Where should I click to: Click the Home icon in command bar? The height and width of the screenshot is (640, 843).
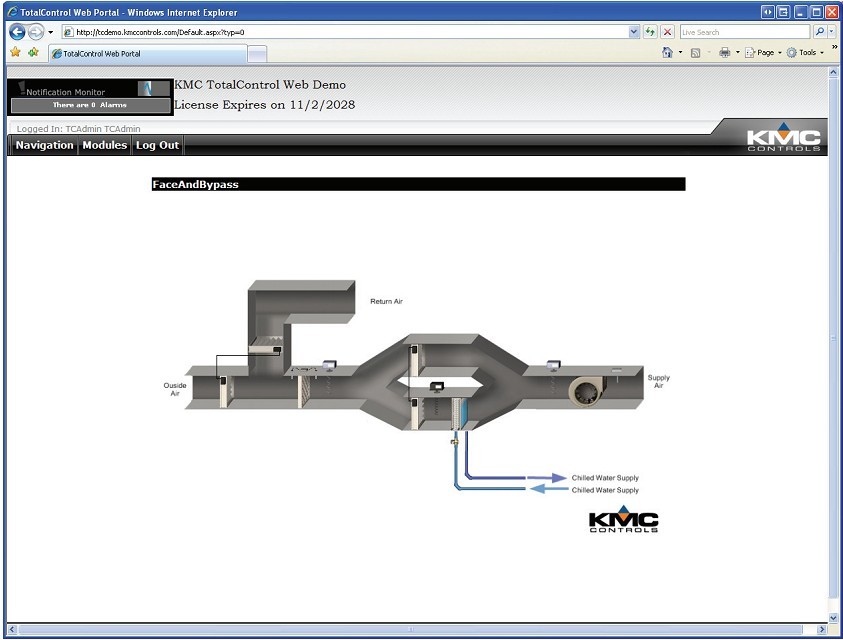(667, 52)
